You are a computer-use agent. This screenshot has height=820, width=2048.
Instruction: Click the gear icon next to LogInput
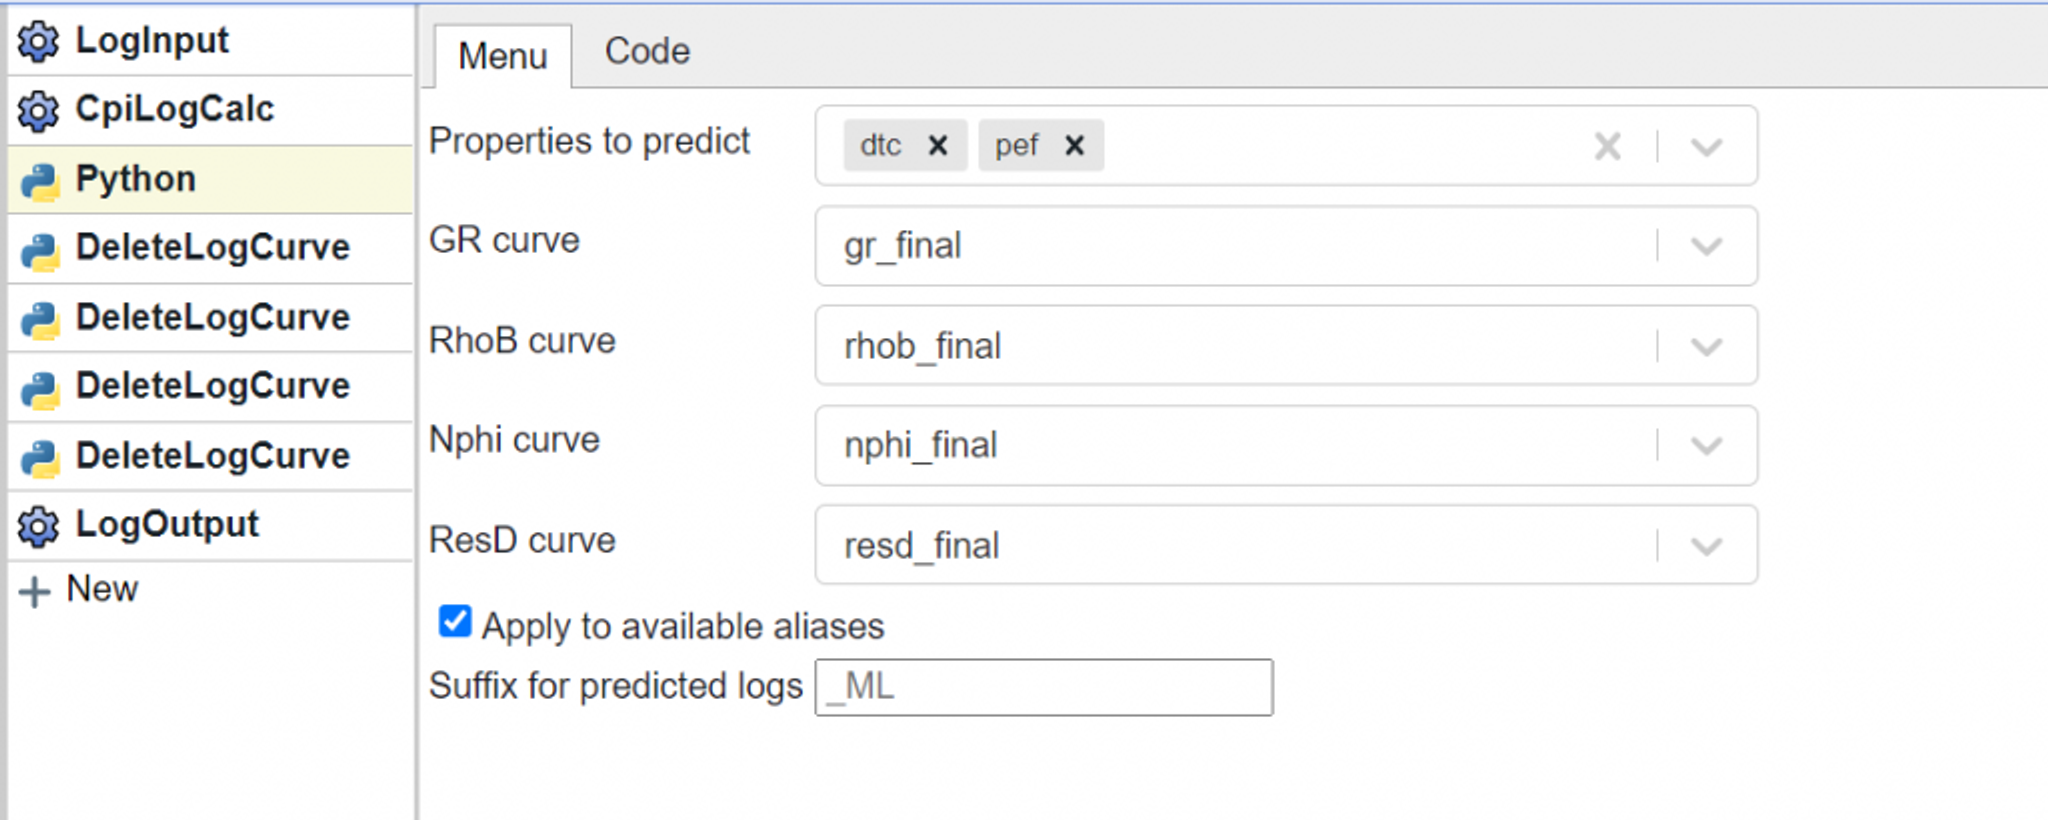38,41
